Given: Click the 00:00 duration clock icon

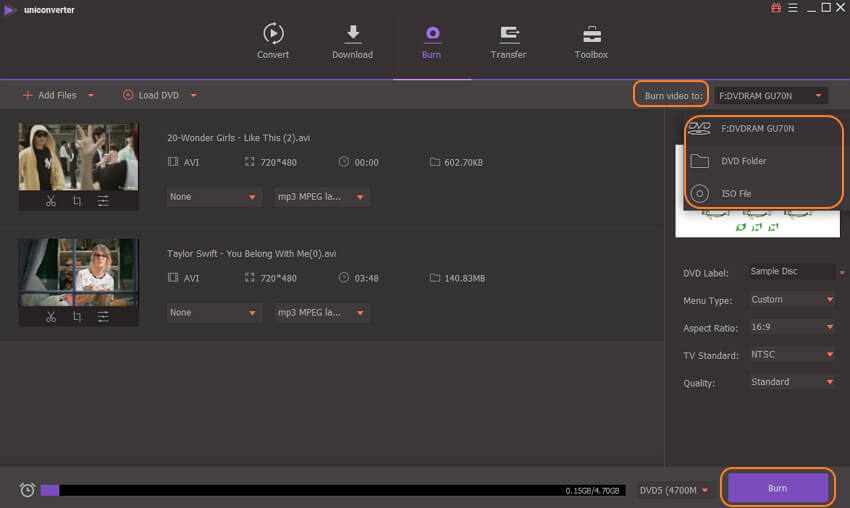Looking at the screenshot, I should (x=344, y=162).
